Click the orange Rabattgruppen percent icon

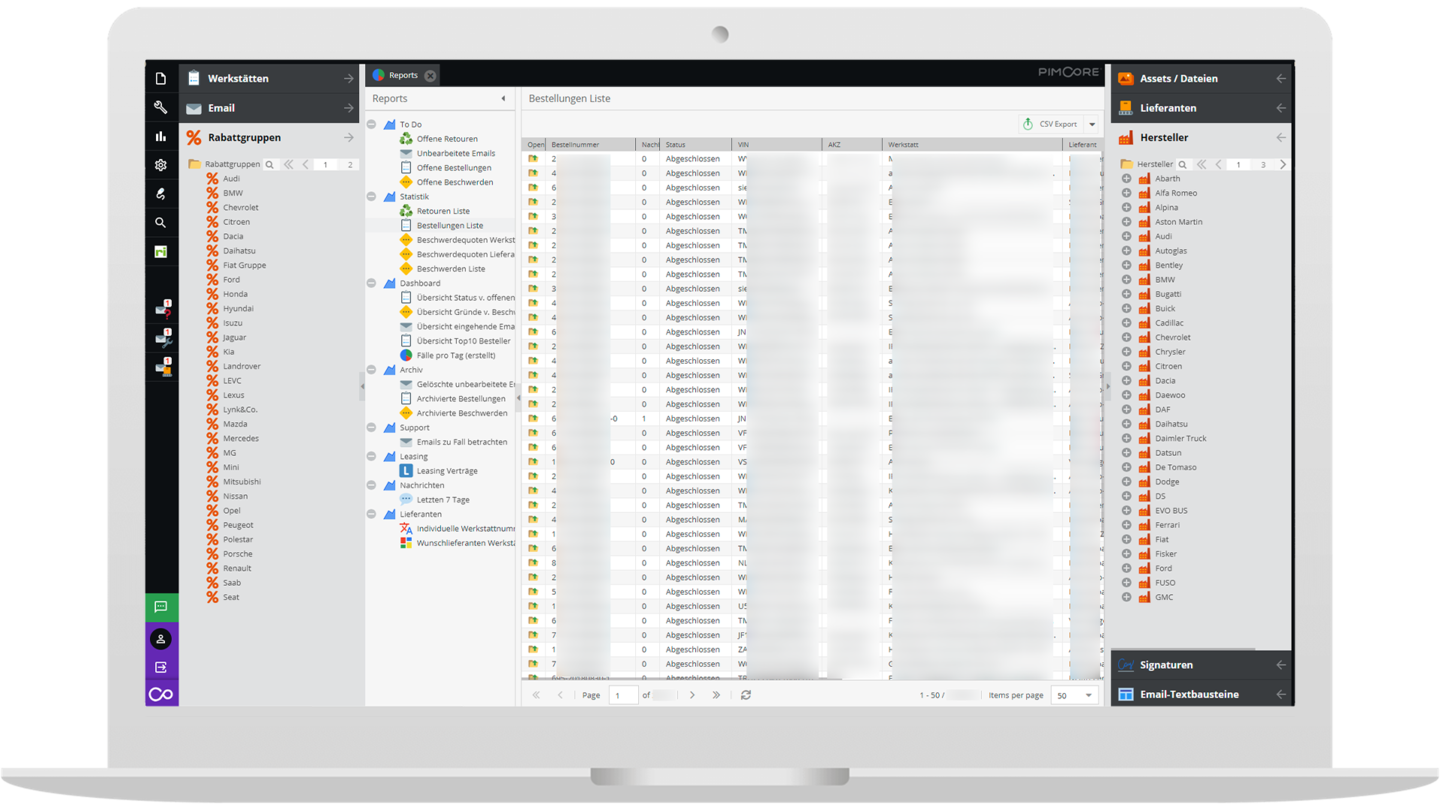click(196, 137)
